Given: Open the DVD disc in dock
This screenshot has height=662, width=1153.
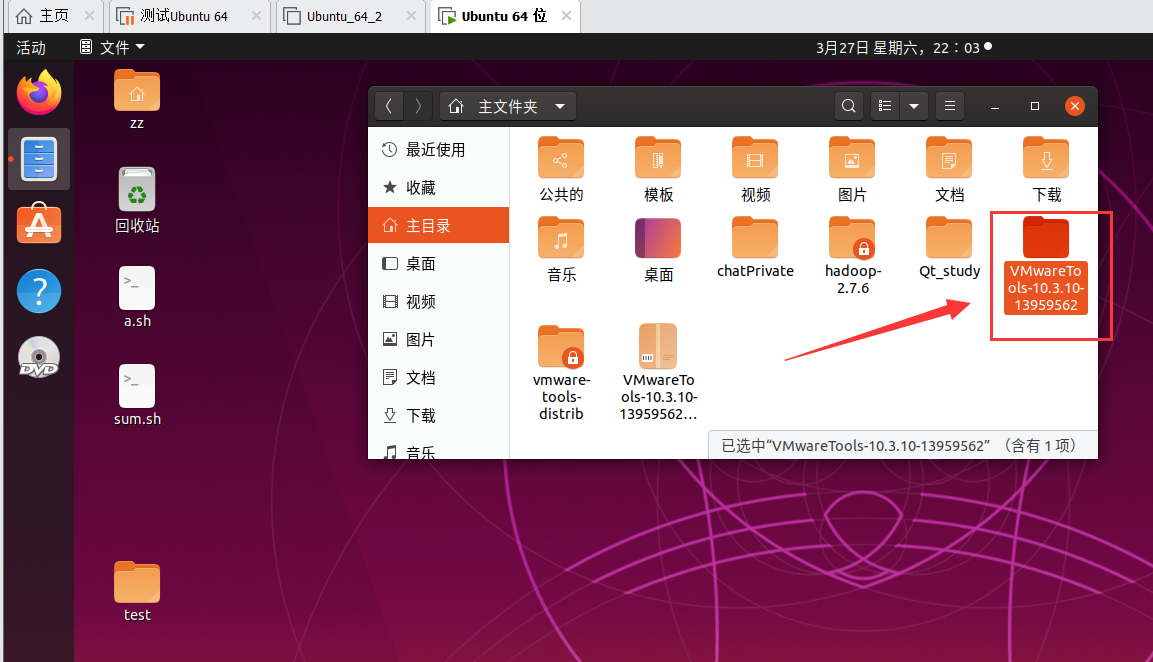Looking at the screenshot, I should [39, 357].
